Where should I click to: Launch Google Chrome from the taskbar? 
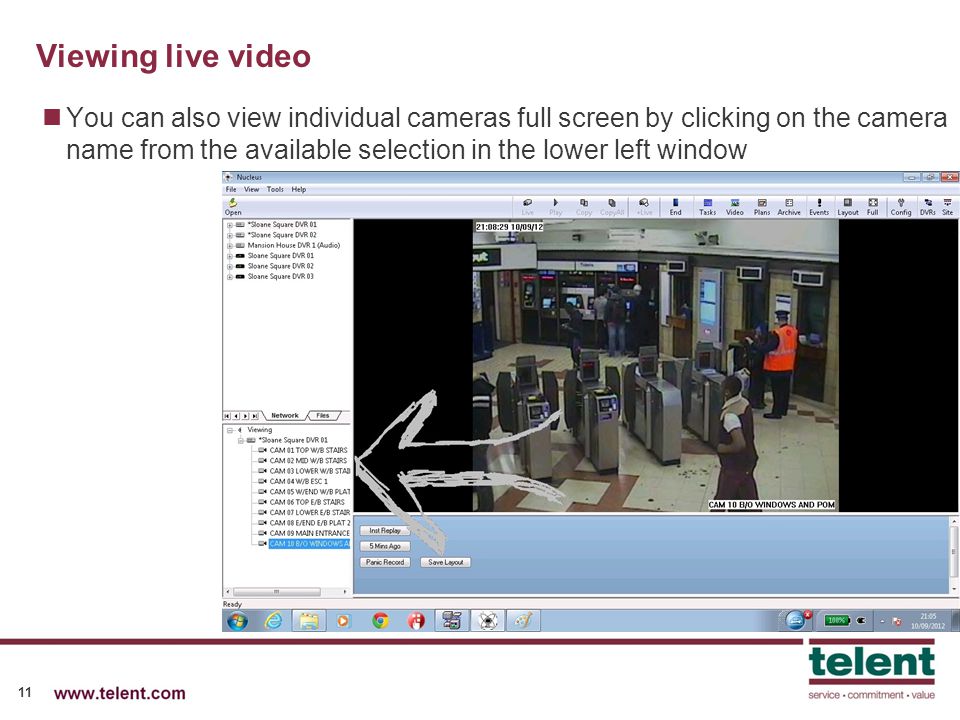point(380,621)
